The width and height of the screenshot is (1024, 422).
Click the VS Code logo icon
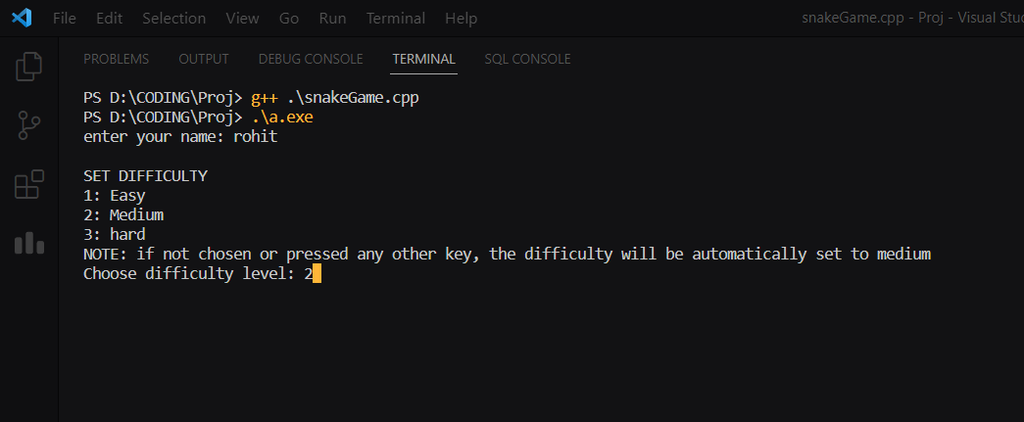pos(21,18)
